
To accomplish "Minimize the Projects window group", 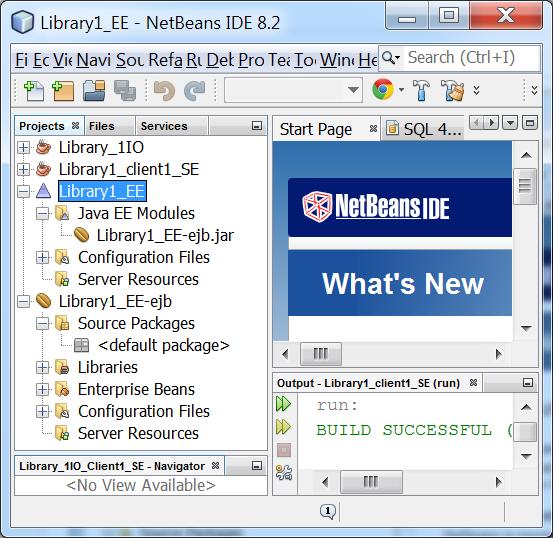I will point(257,126).
